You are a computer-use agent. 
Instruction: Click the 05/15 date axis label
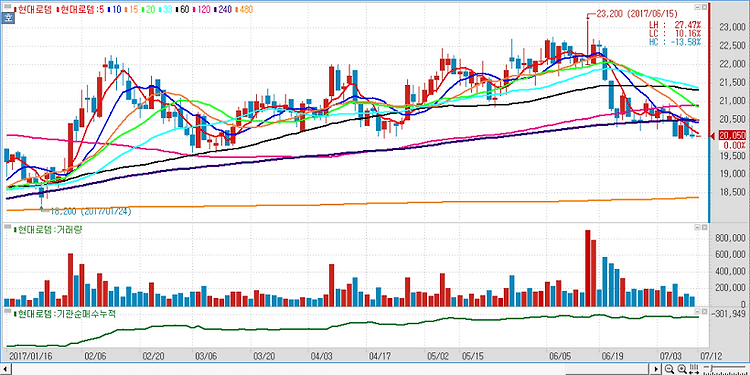point(473,357)
